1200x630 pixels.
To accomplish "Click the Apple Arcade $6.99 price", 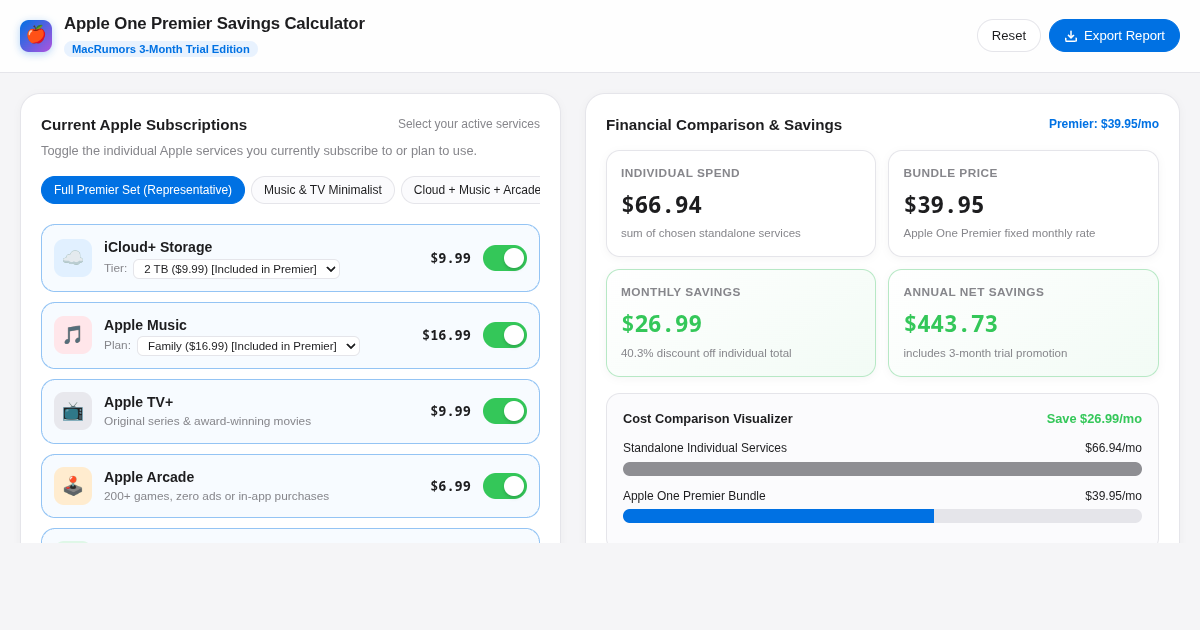I will (x=450, y=486).
